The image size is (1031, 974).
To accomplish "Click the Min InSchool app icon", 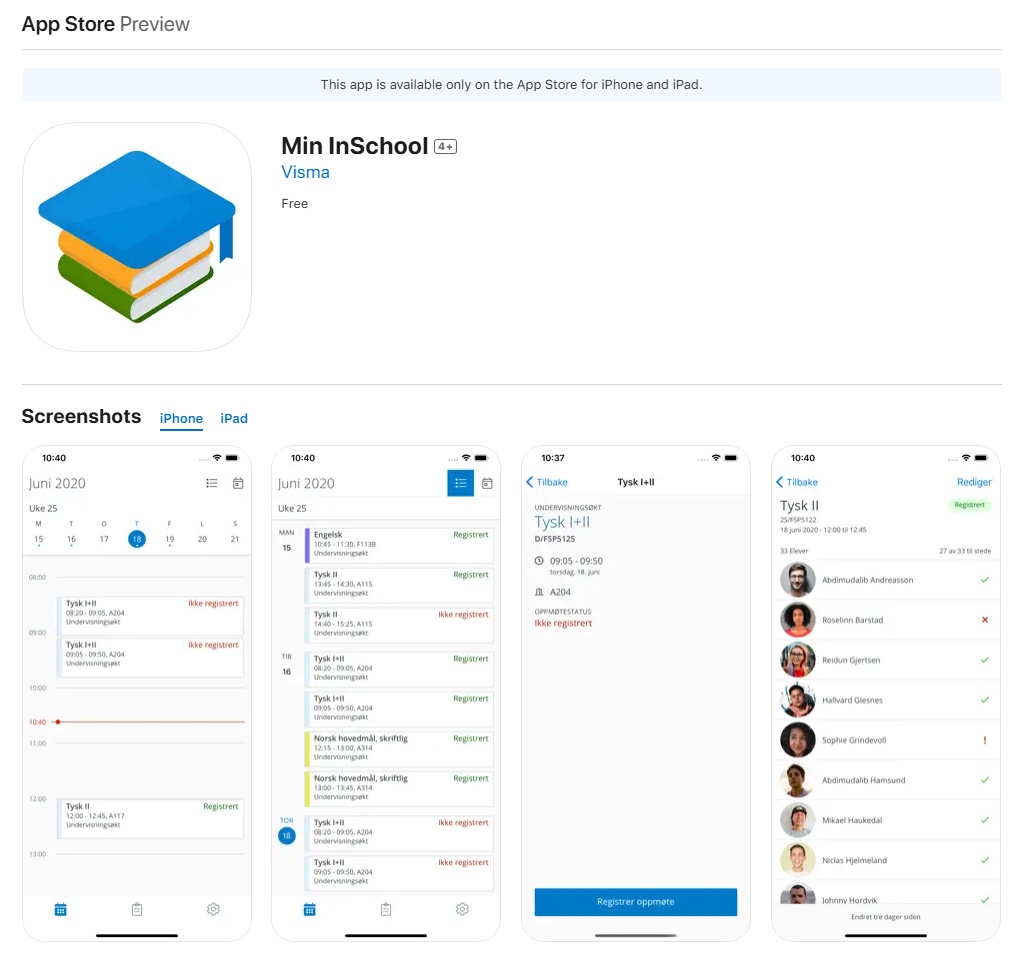I will pos(137,237).
